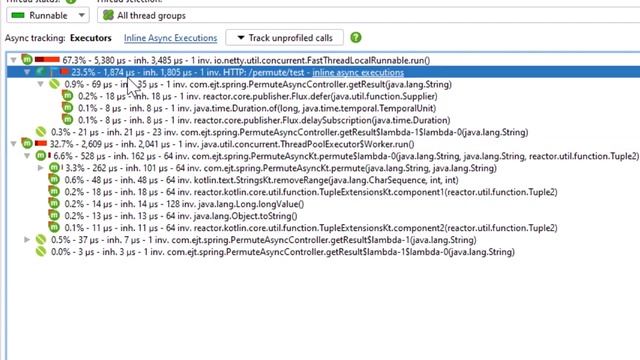The width and height of the screenshot is (640, 360).
Task: Select the TupleExtensionsKt.component2 row text
Action: click(311, 228)
